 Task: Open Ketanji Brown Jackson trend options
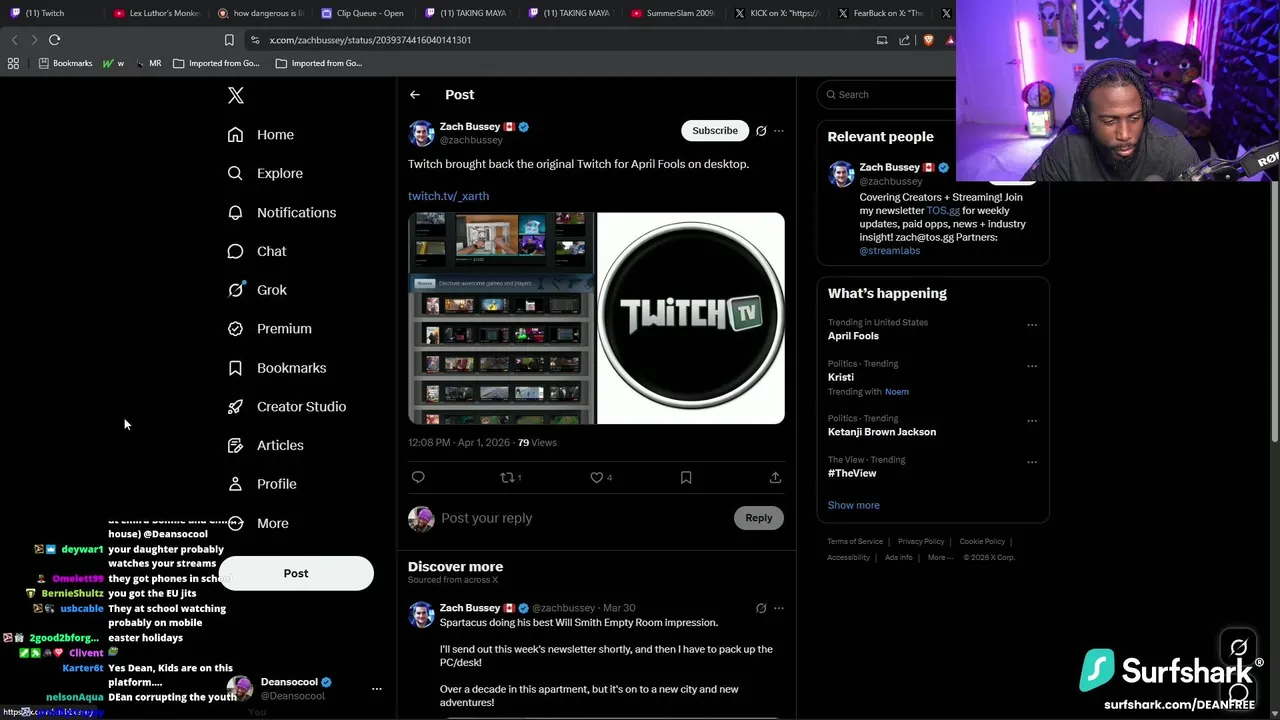pos(1032,421)
